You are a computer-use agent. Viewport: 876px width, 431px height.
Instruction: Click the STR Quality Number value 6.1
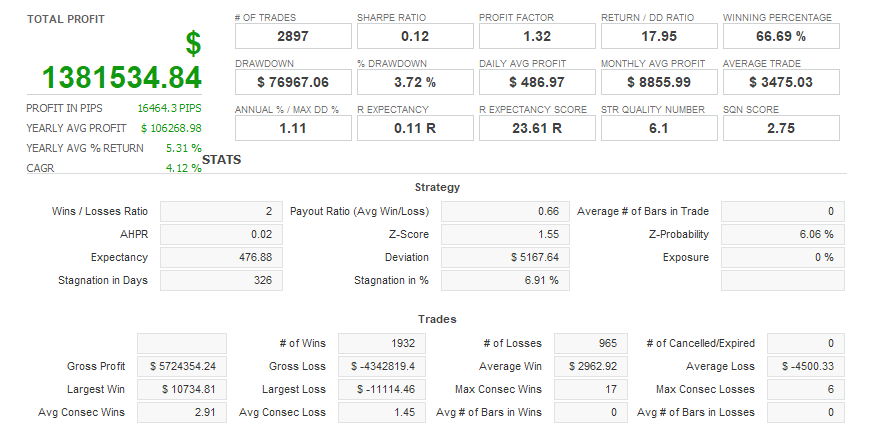click(x=658, y=128)
